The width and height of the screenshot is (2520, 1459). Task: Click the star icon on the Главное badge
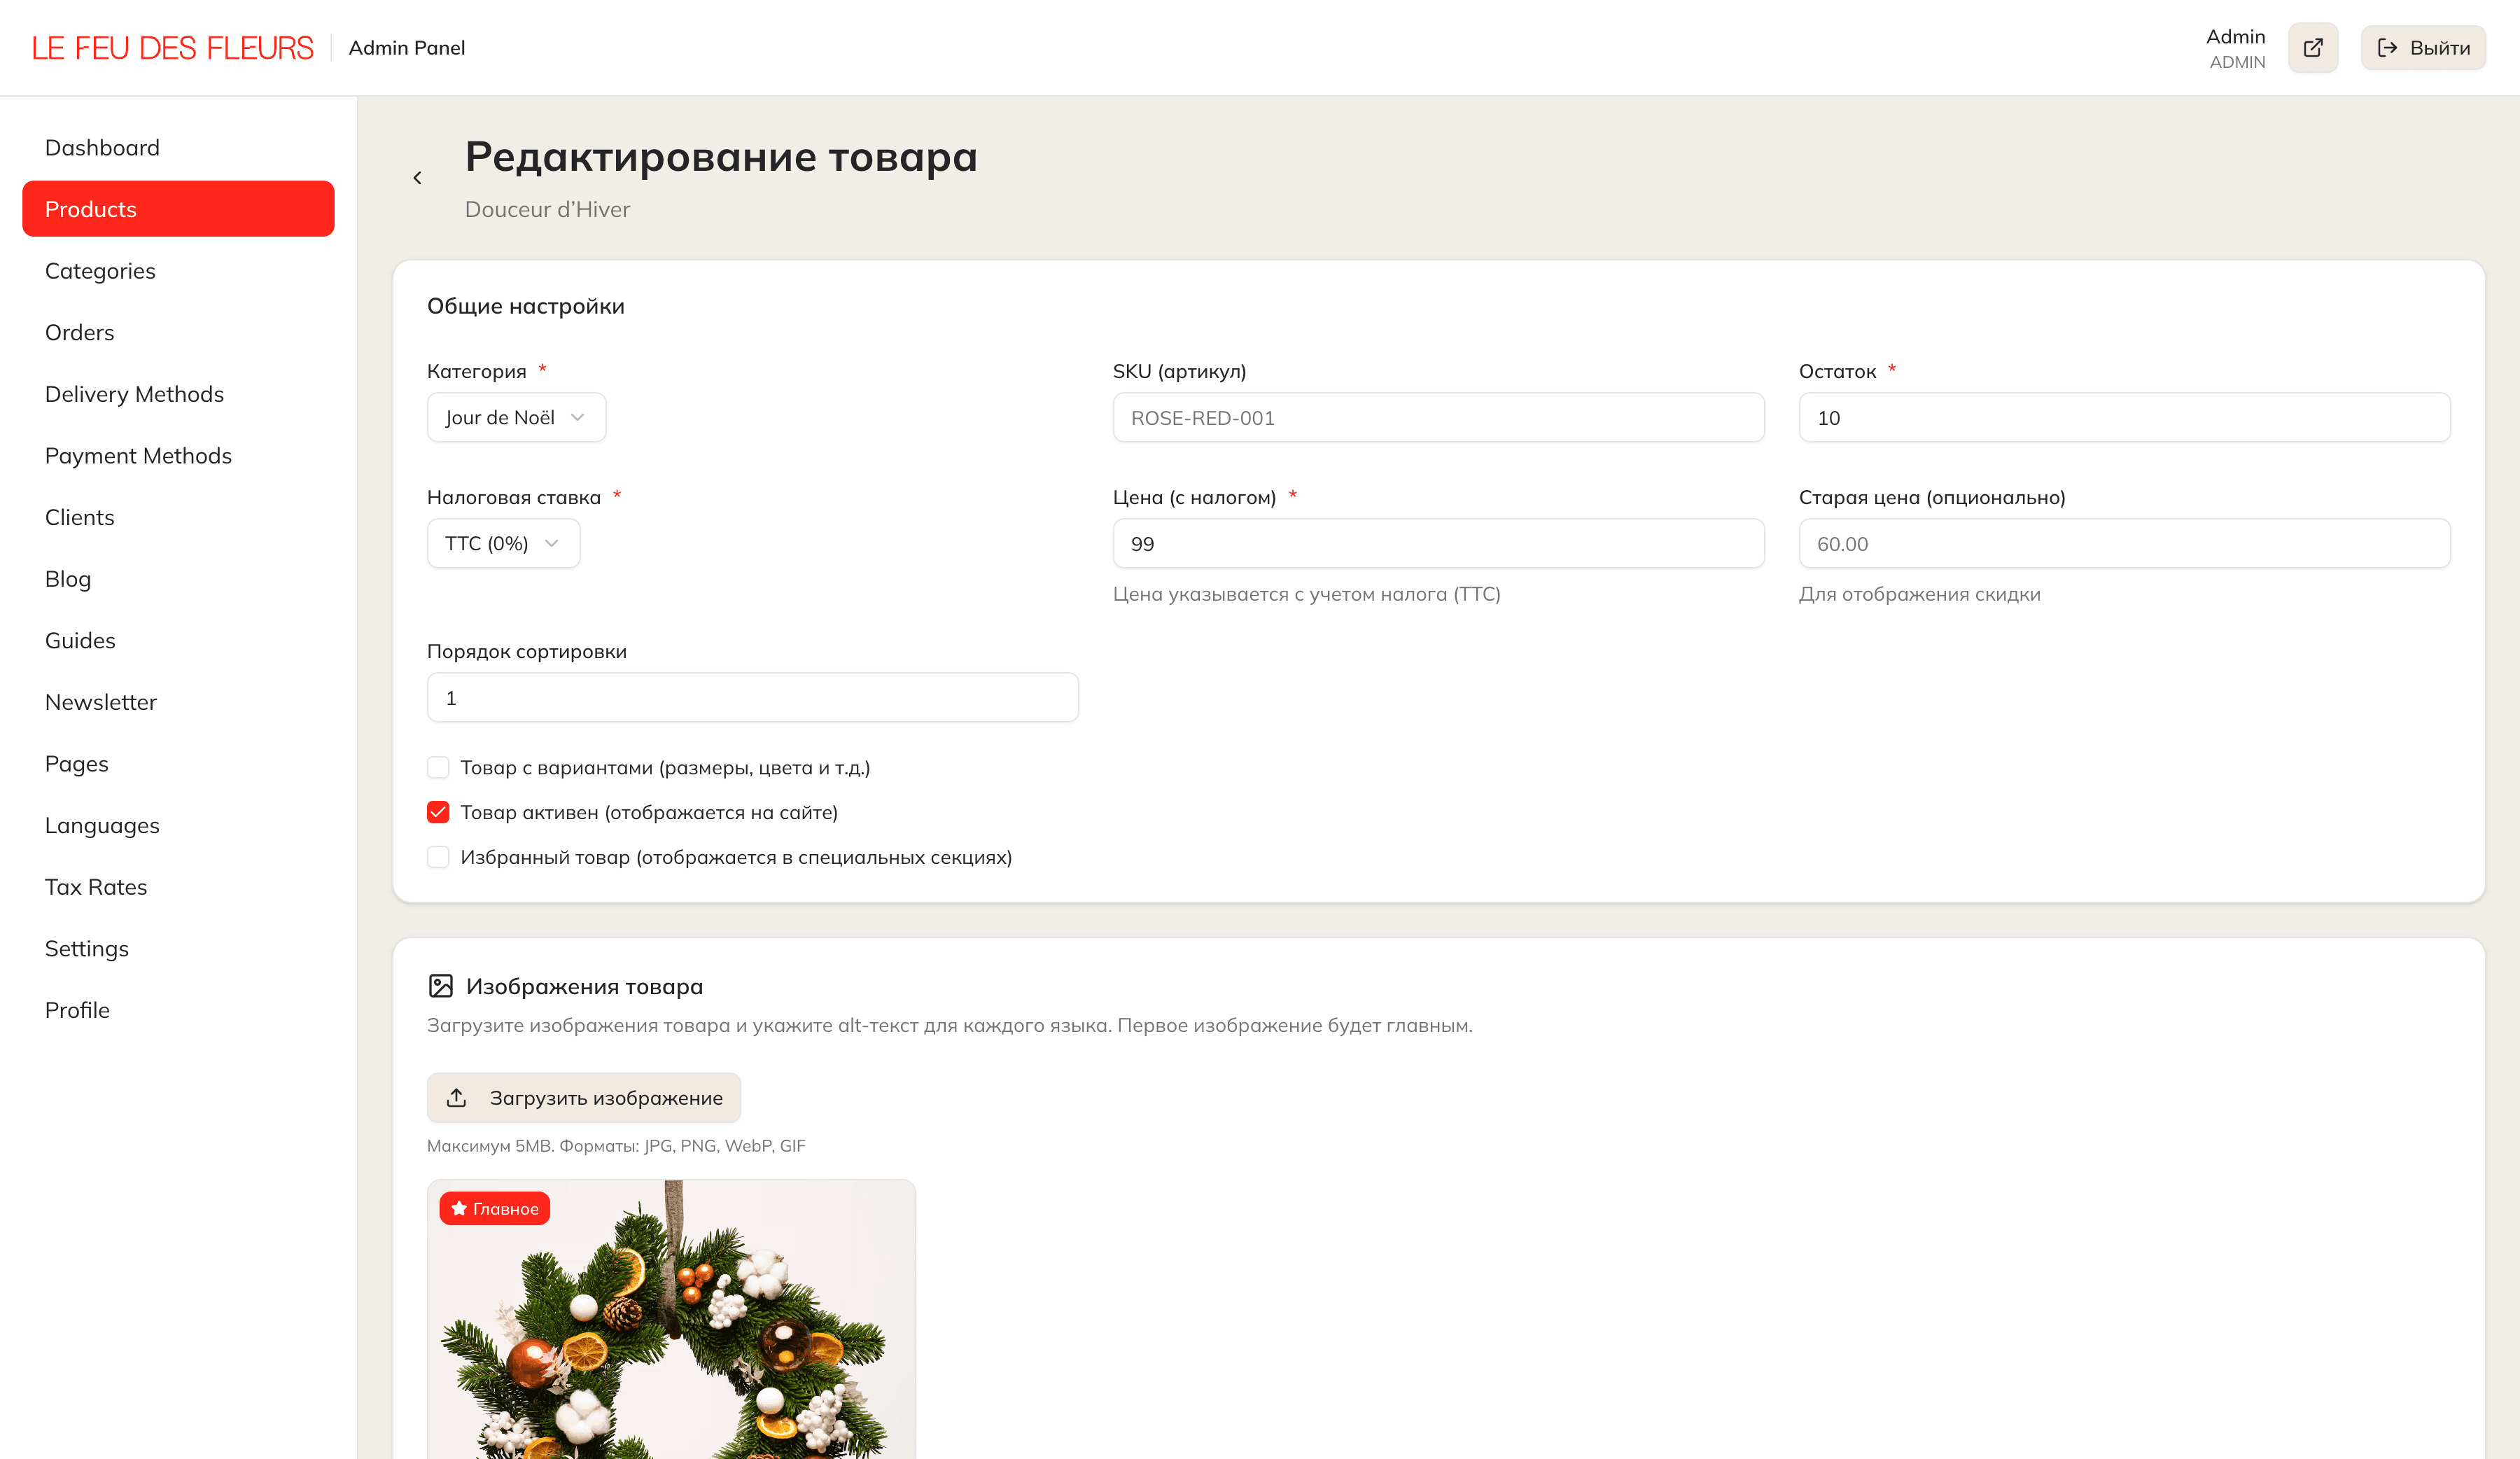pos(458,1208)
